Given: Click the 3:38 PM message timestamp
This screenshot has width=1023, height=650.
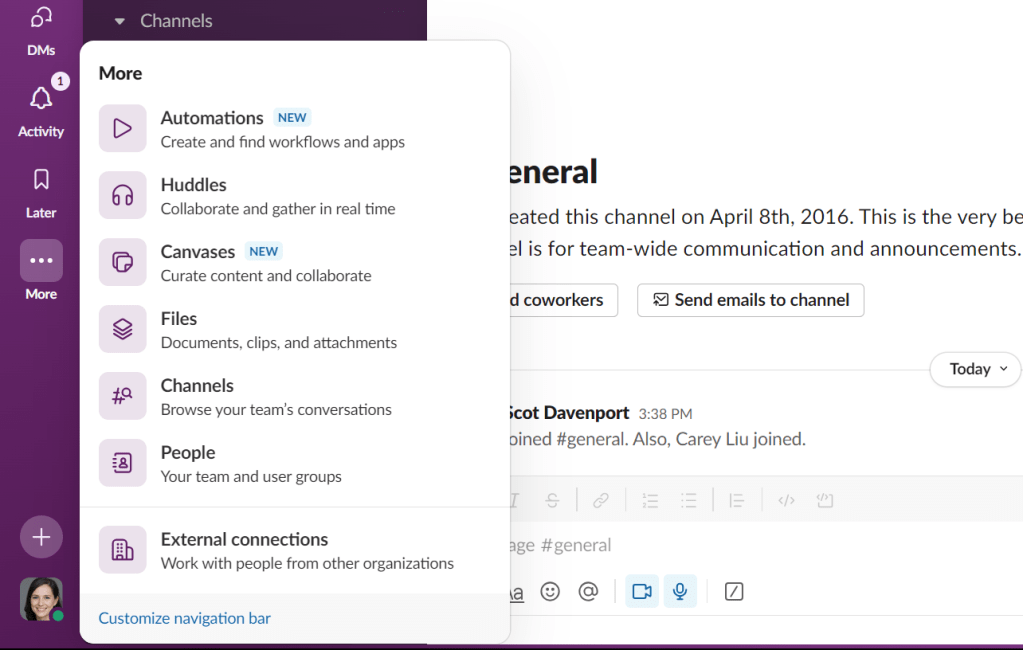Looking at the screenshot, I should click(665, 414).
